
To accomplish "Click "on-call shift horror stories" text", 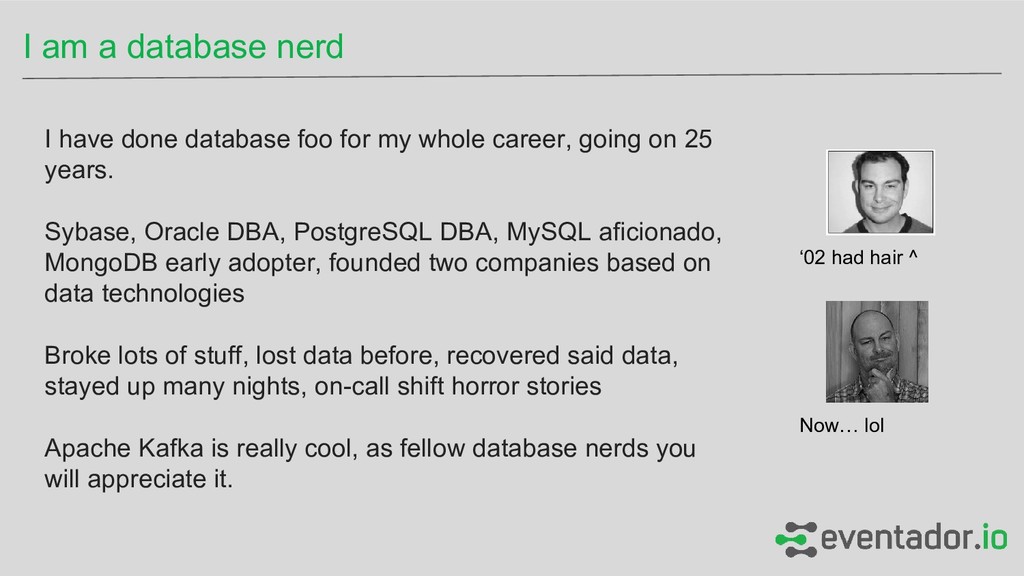I will [457, 387].
